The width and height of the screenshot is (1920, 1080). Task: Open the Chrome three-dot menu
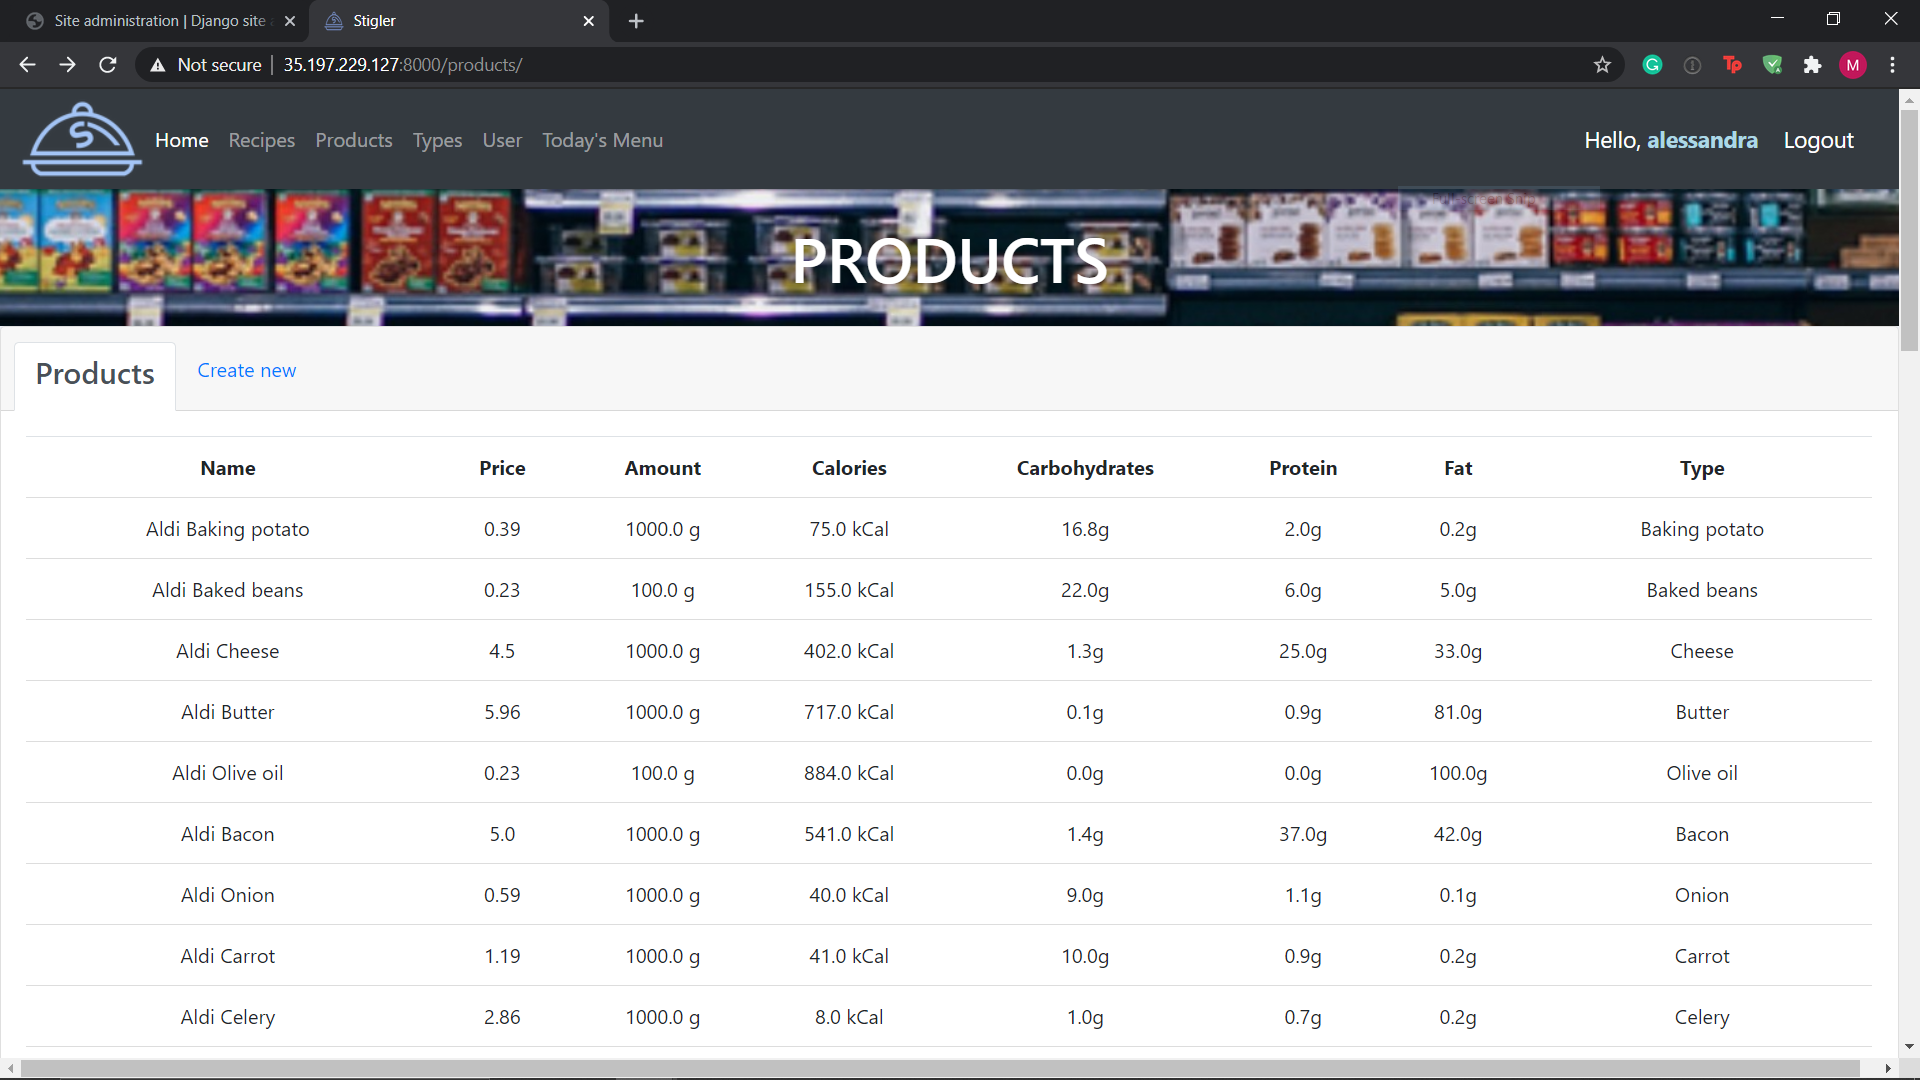click(x=1892, y=65)
